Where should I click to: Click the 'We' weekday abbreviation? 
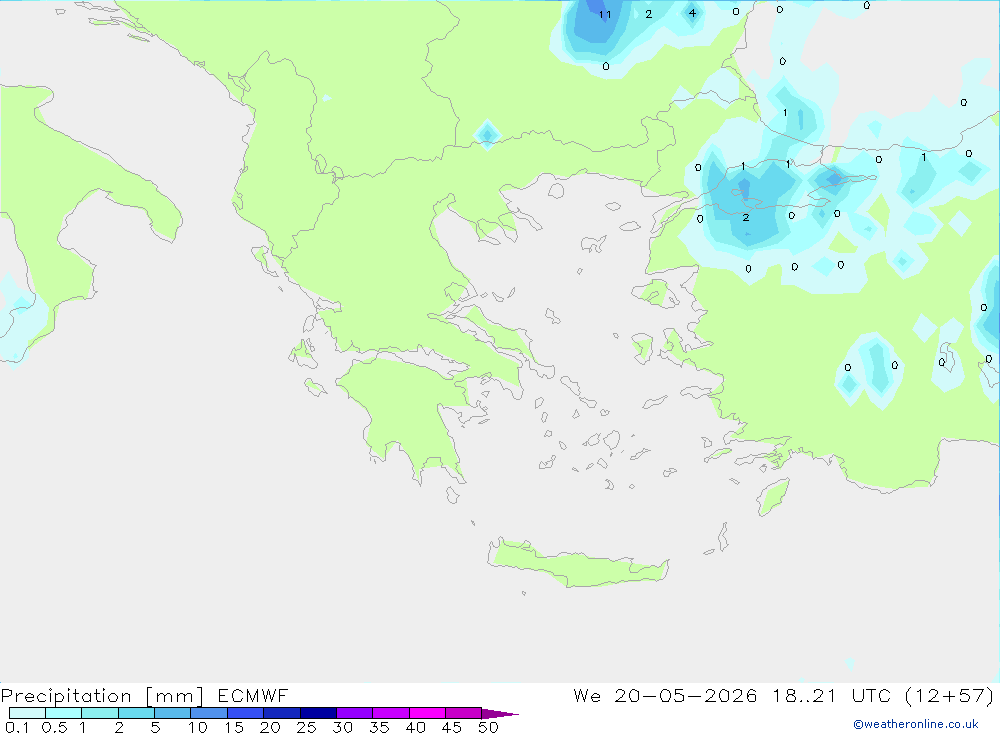point(587,695)
